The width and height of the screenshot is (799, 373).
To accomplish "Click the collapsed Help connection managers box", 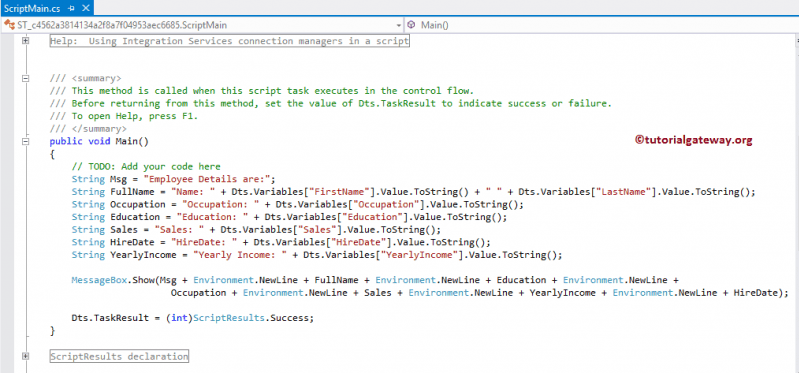I will 229,41.
